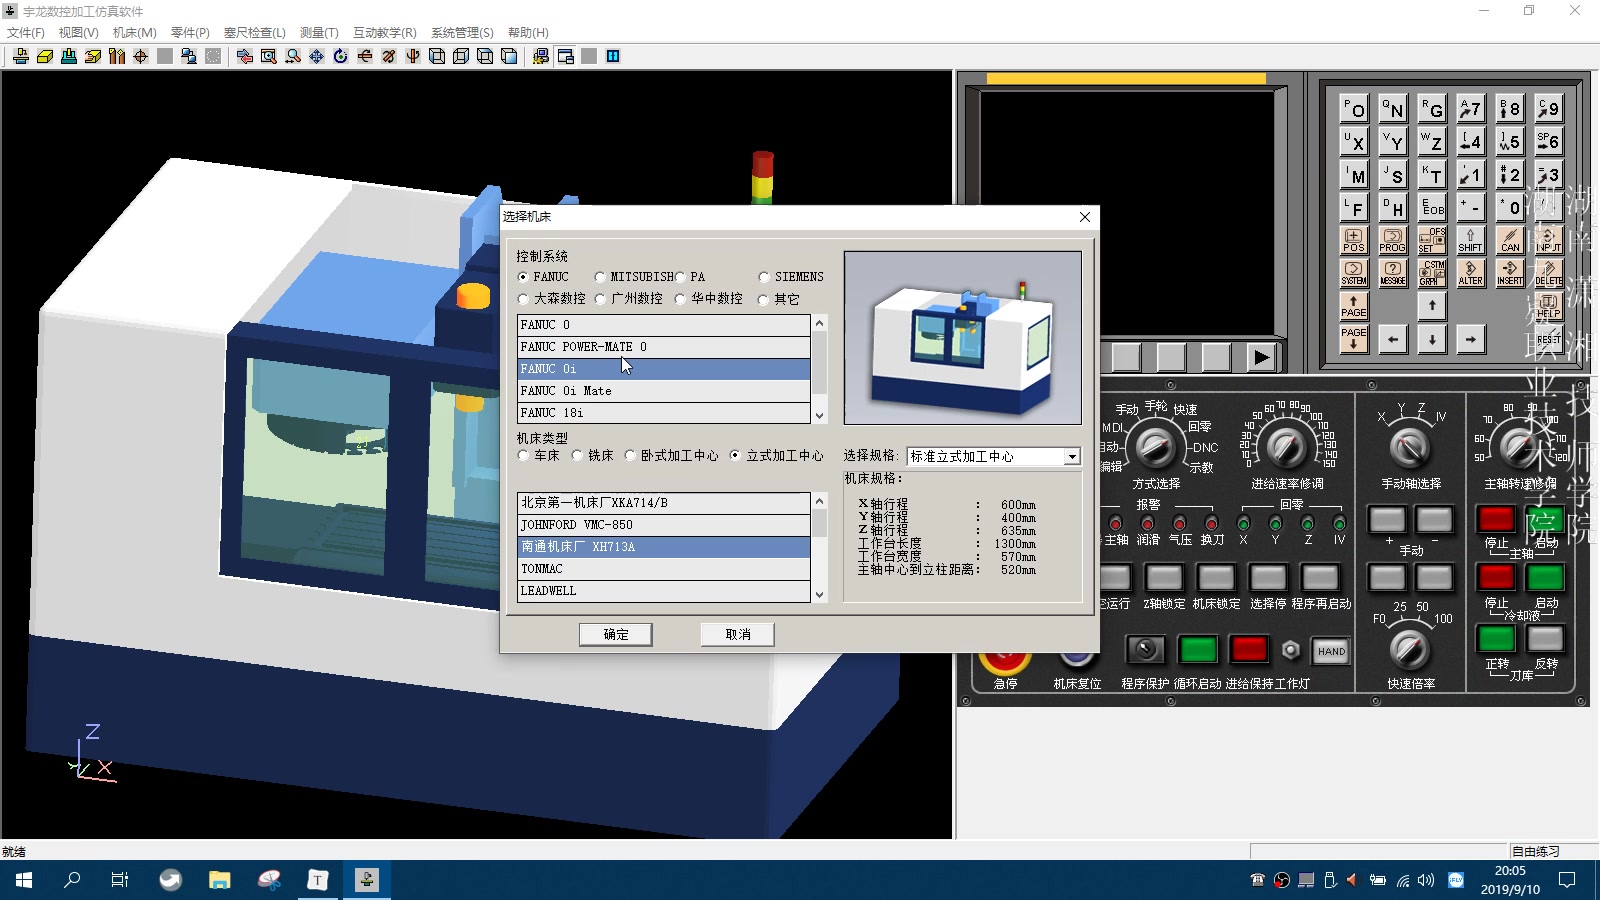Click the yellow workpiece block toolbar icon
Viewport: 1600px width, 900px height.
coord(45,56)
